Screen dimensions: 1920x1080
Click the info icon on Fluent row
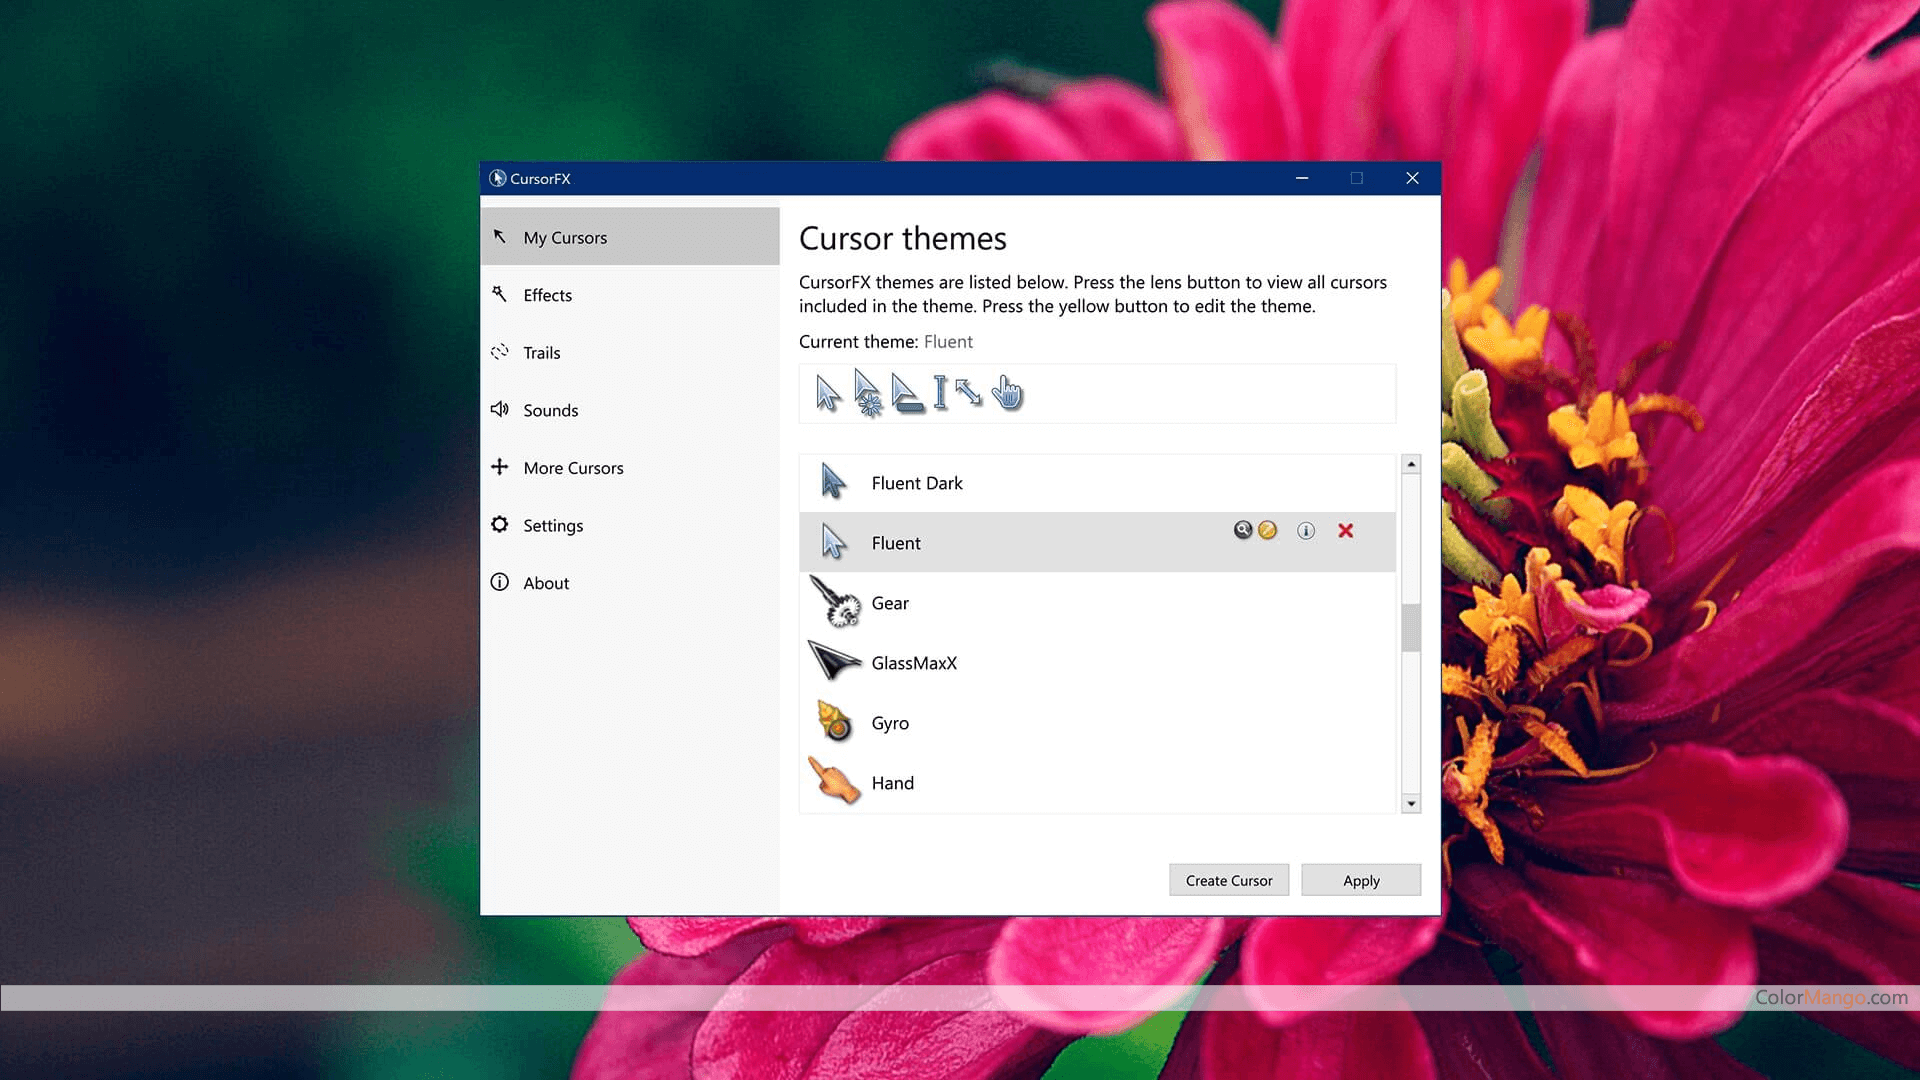pos(1306,531)
